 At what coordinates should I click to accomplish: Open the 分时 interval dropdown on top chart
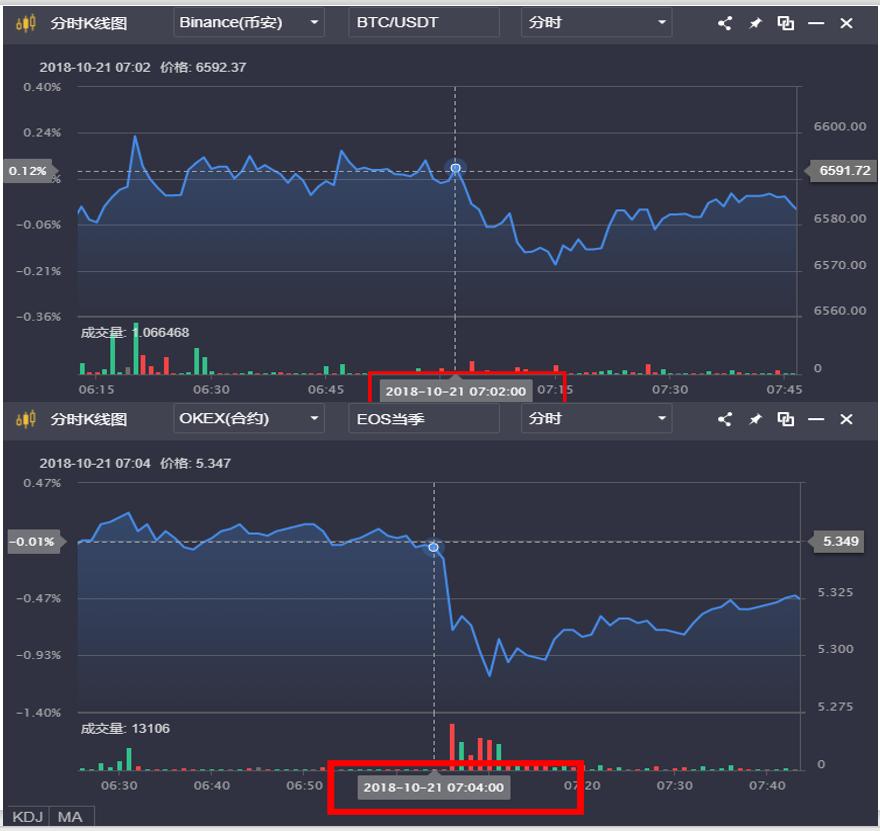pyautogui.click(x=595, y=21)
